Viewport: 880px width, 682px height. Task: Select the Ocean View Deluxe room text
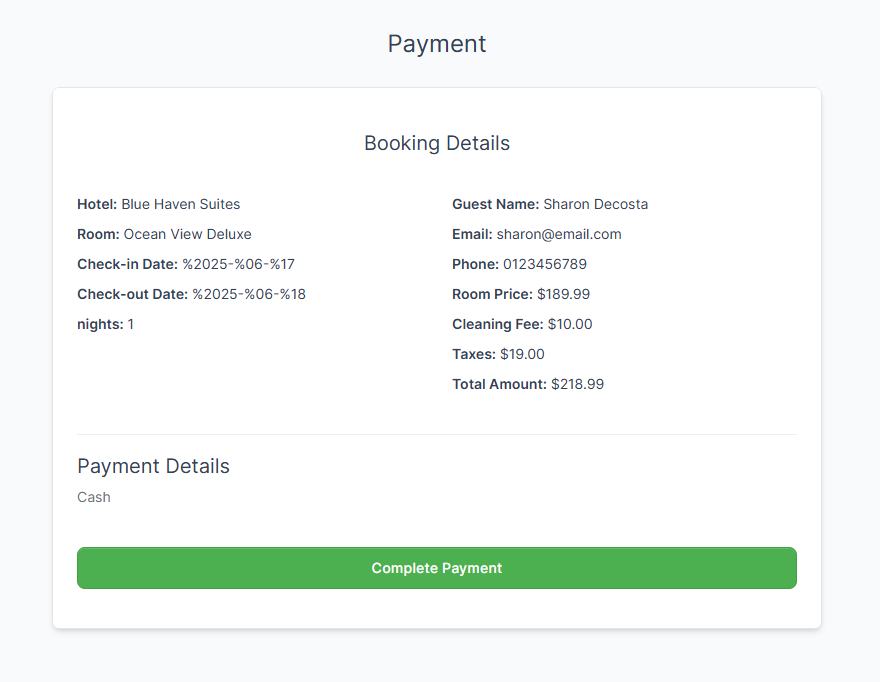(x=187, y=234)
